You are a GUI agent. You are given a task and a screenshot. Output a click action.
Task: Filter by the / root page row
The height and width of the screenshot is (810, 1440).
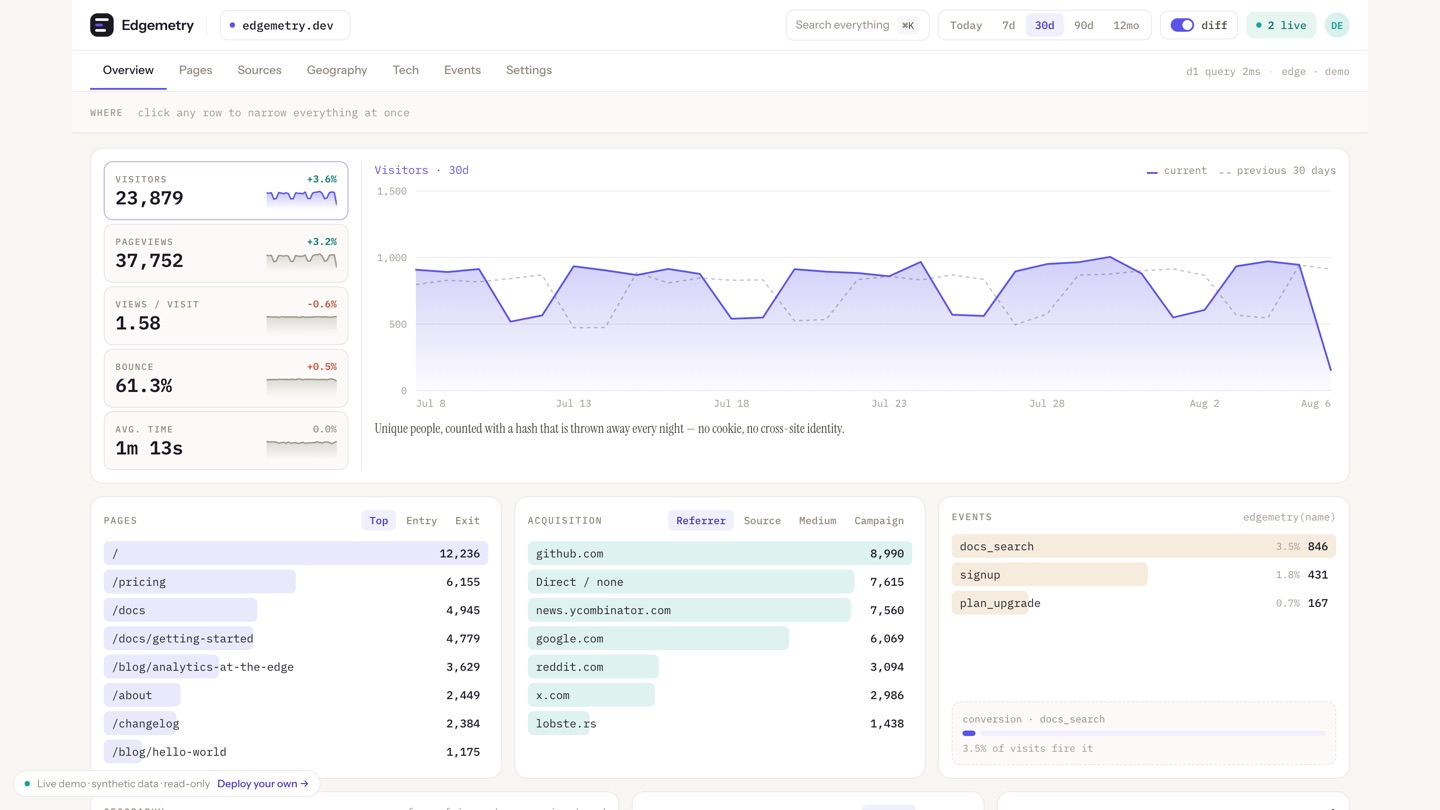coord(296,553)
